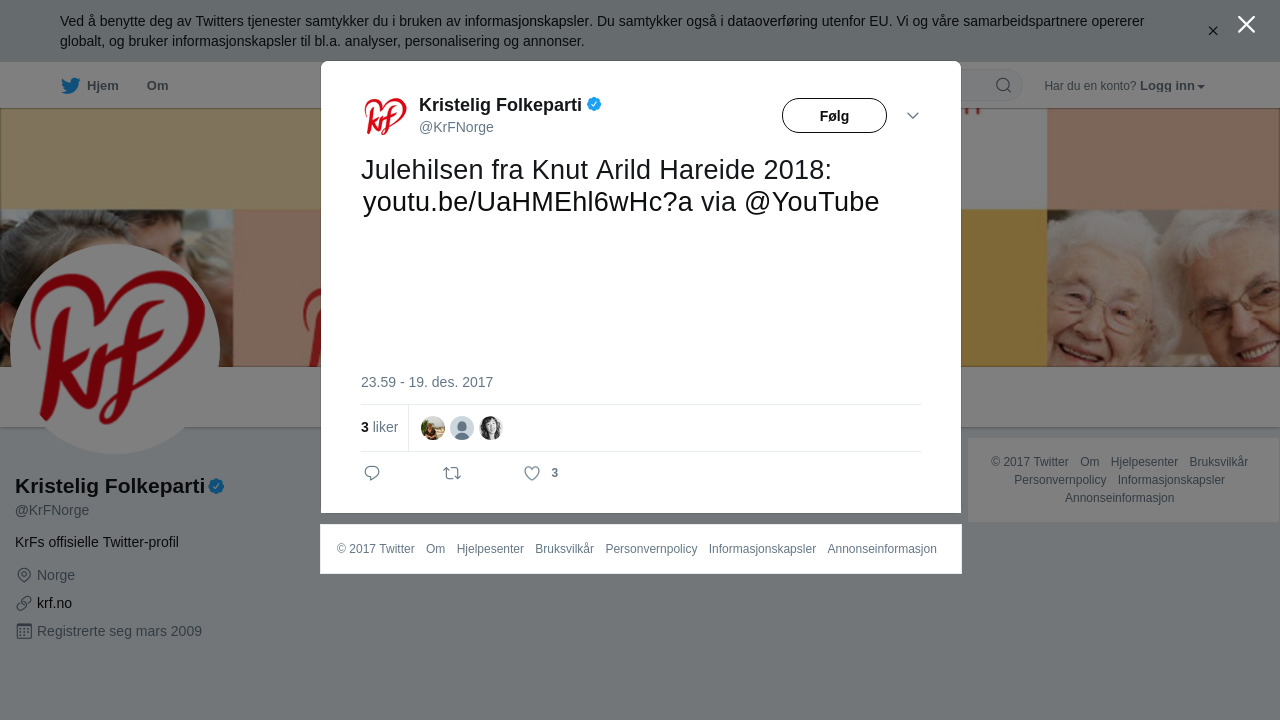Click the Twitter bird Hjem icon

(70, 86)
